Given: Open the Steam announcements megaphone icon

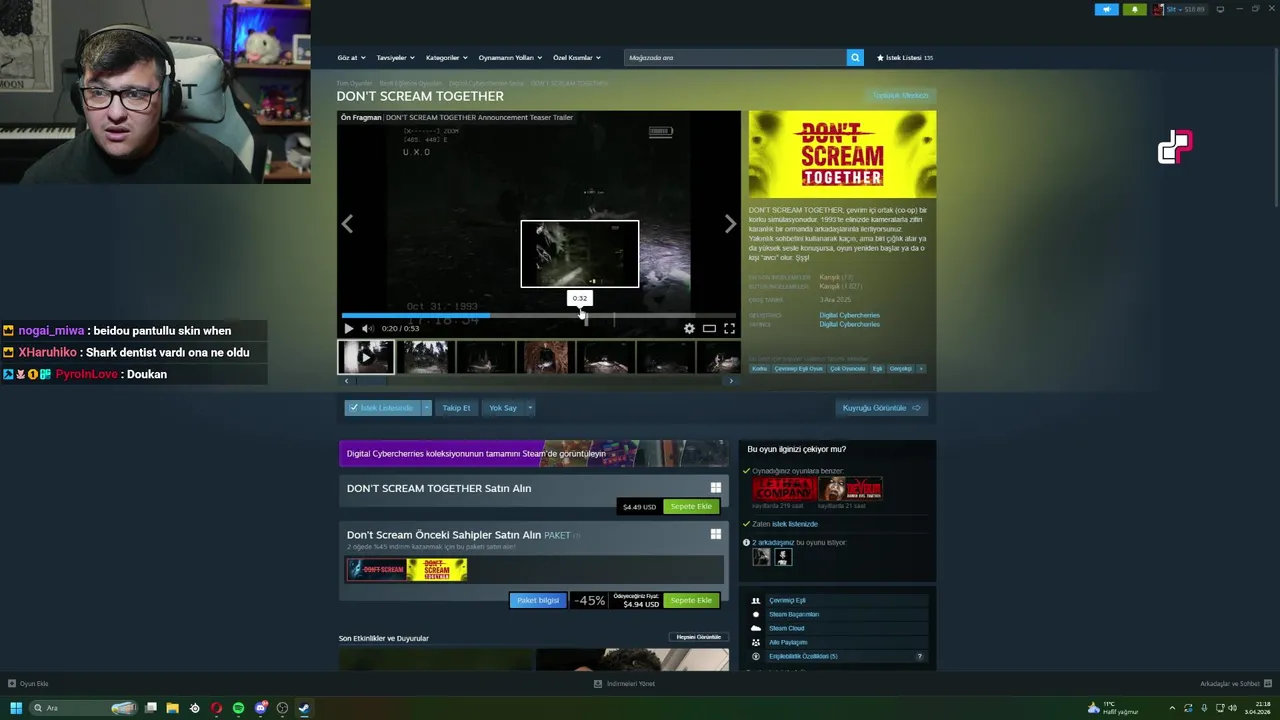Looking at the screenshot, I should (1107, 9).
